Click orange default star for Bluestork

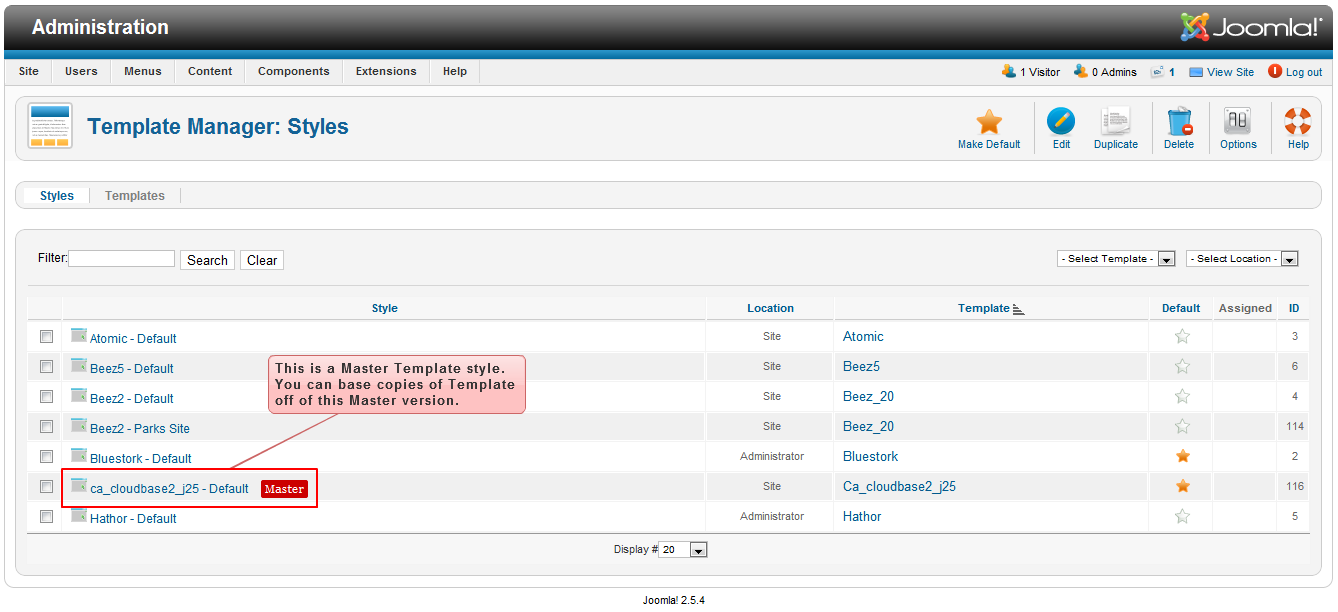pos(1183,456)
